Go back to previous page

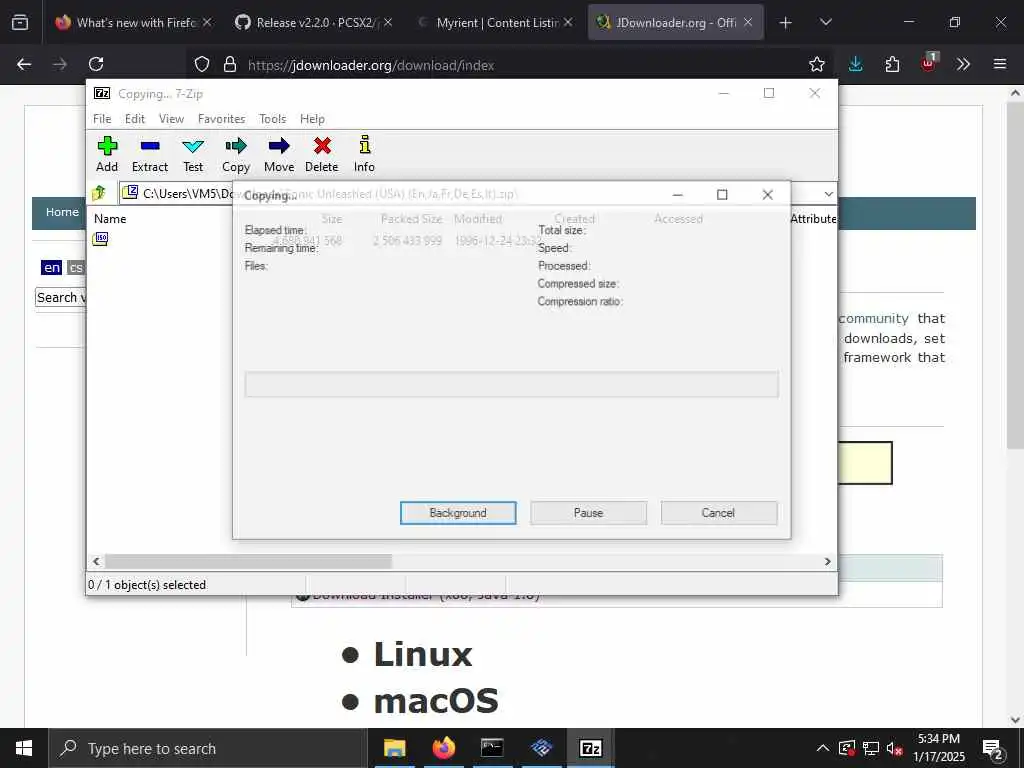(x=24, y=64)
